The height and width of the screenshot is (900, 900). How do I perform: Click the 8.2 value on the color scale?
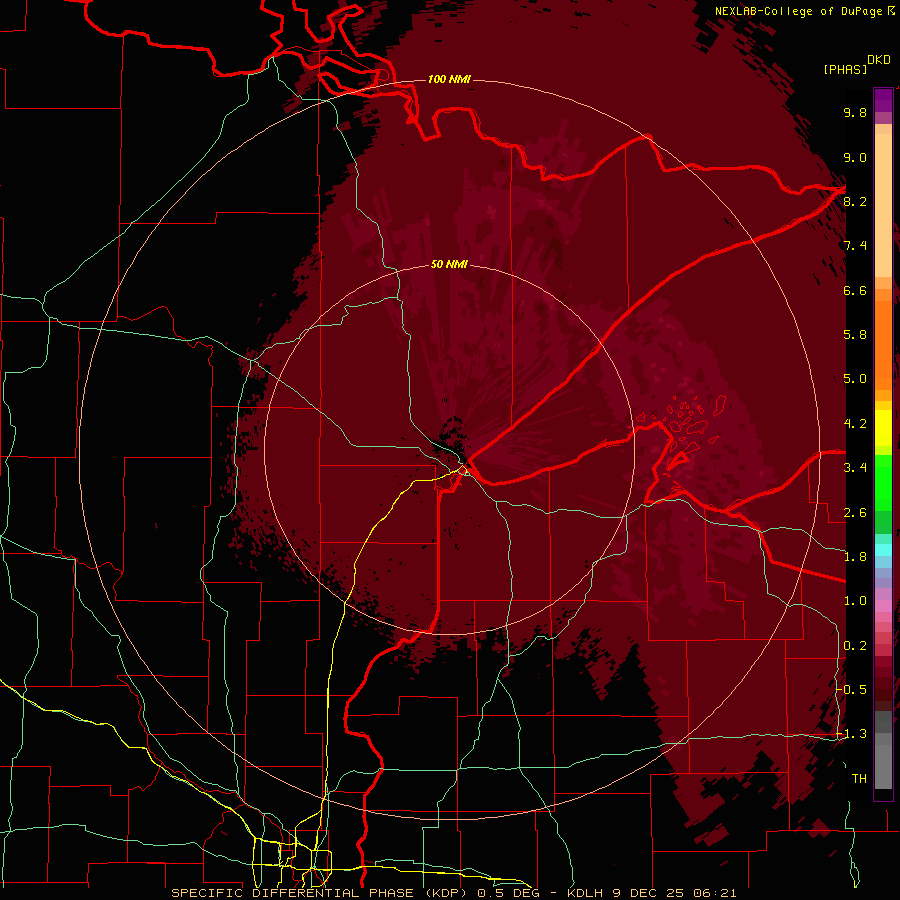pyautogui.click(x=855, y=201)
